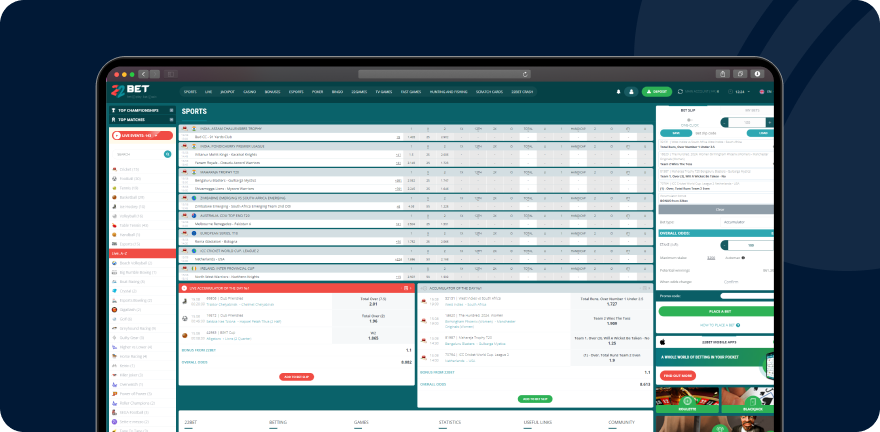Click the green Deposit button
This screenshot has width=880, height=432.
[x=657, y=91]
